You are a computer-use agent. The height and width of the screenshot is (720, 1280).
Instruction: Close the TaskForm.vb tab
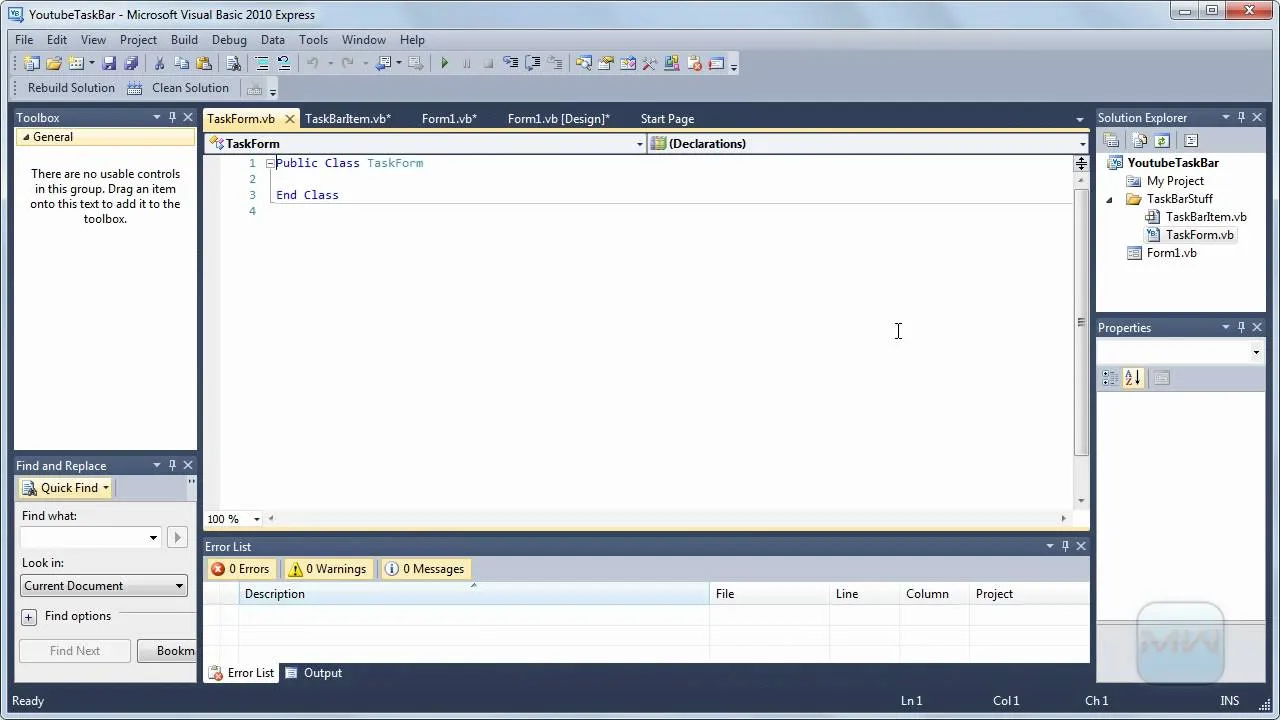(x=290, y=119)
